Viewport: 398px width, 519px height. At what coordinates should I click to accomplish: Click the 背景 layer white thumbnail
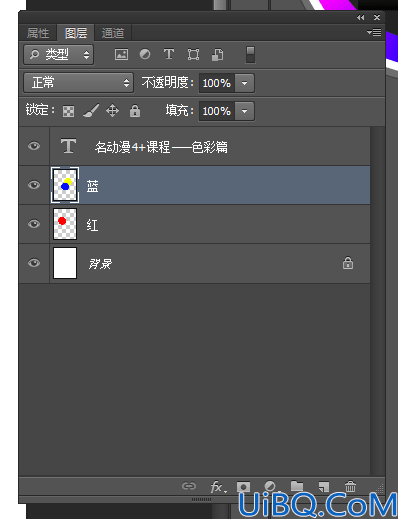click(65, 263)
